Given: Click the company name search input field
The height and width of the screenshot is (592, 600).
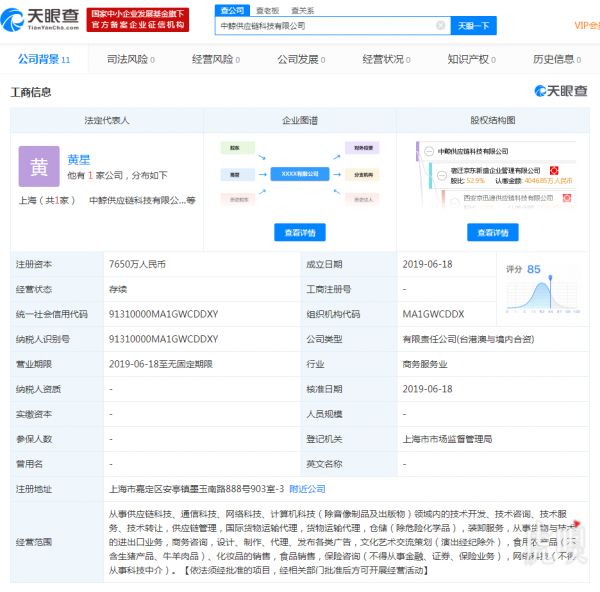Looking at the screenshot, I should pos(325,25).
